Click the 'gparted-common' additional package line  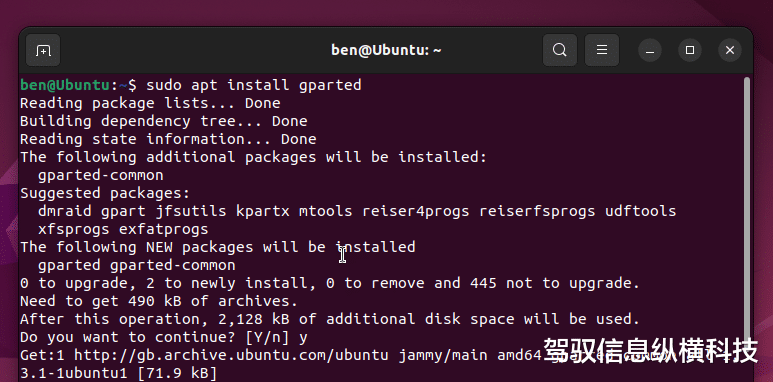pos(101,175)
